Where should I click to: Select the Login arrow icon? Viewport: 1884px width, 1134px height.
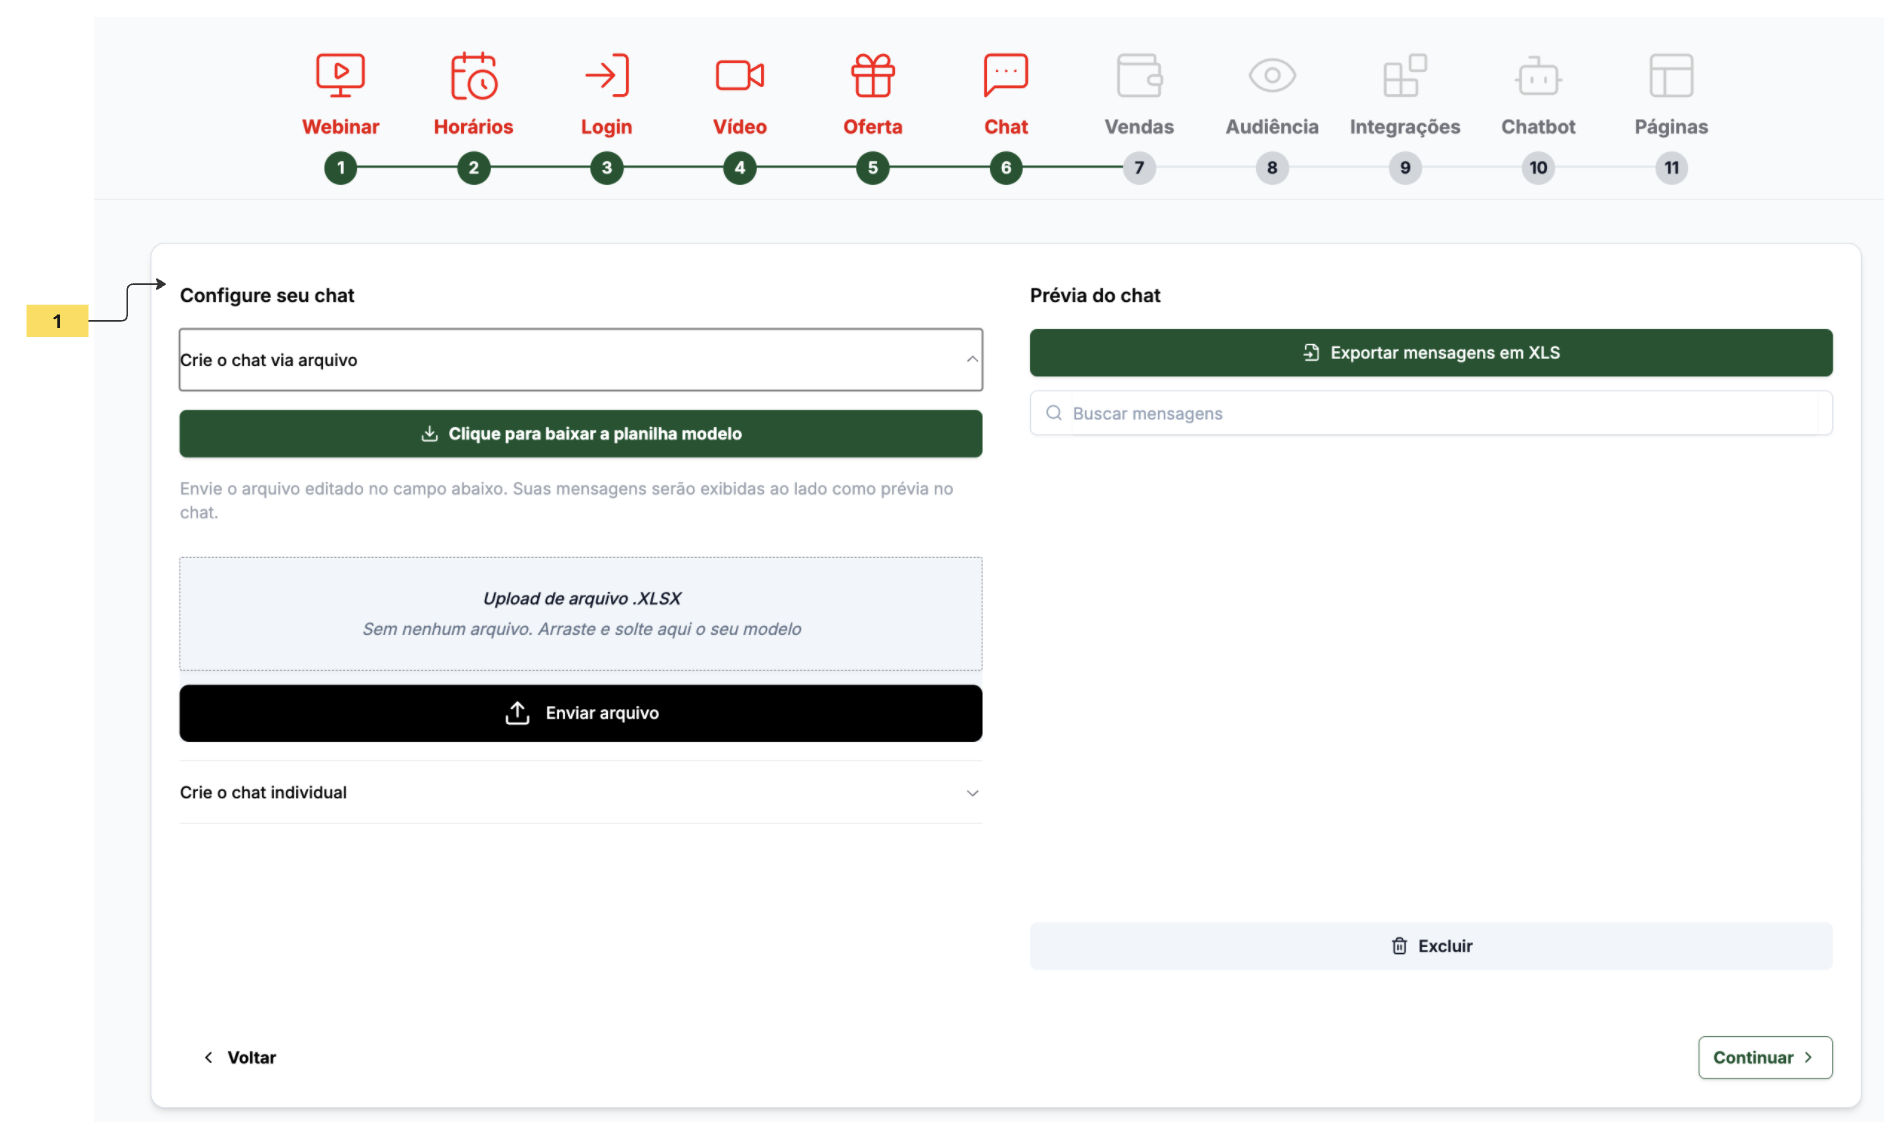[x=606, y=76]
